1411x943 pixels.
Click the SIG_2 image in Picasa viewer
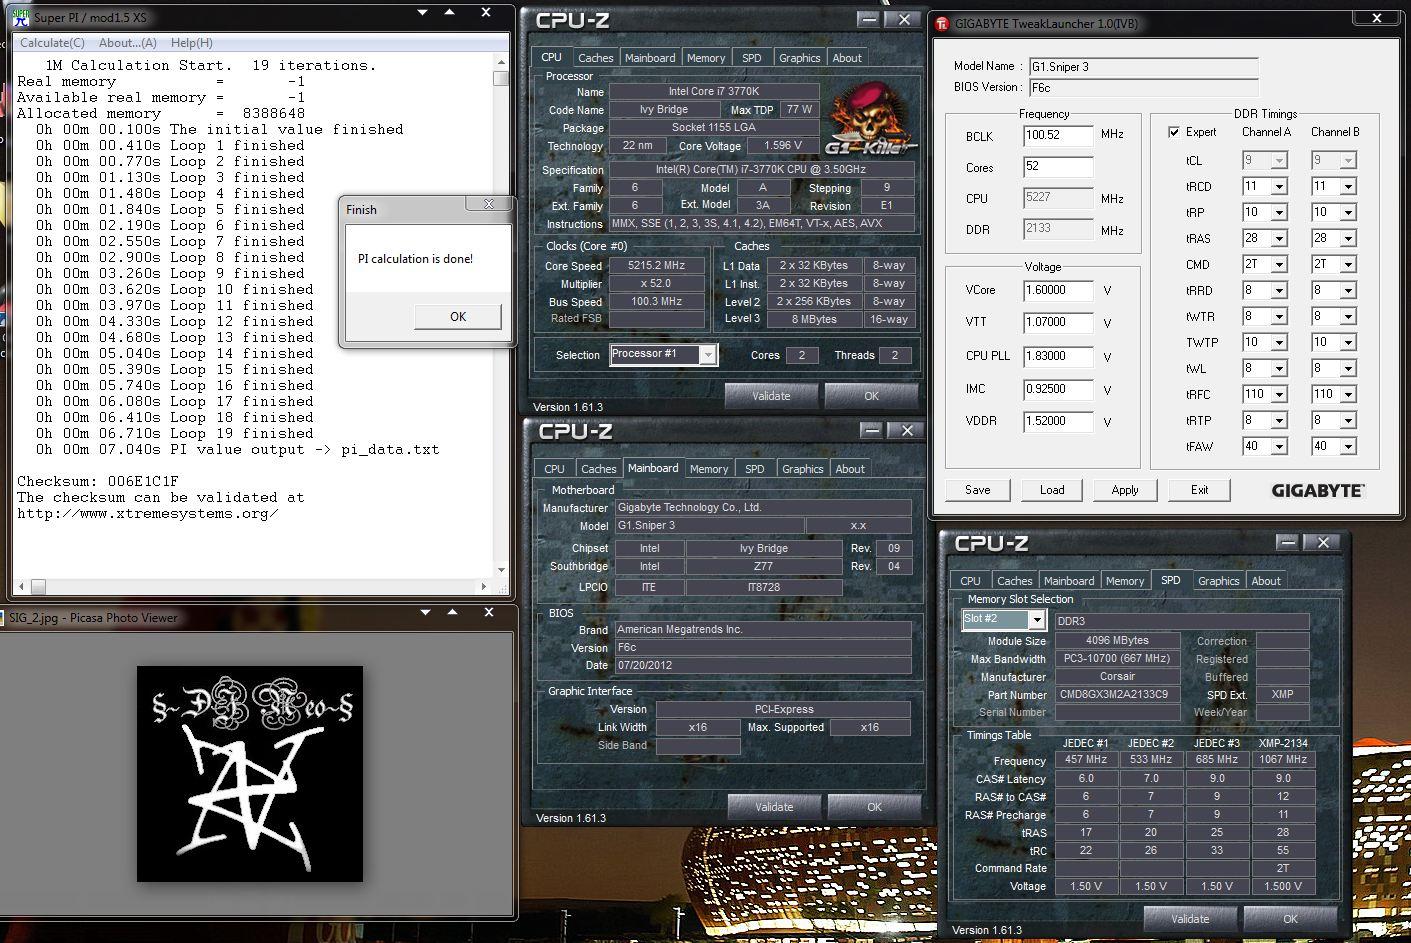click(250, 774)
